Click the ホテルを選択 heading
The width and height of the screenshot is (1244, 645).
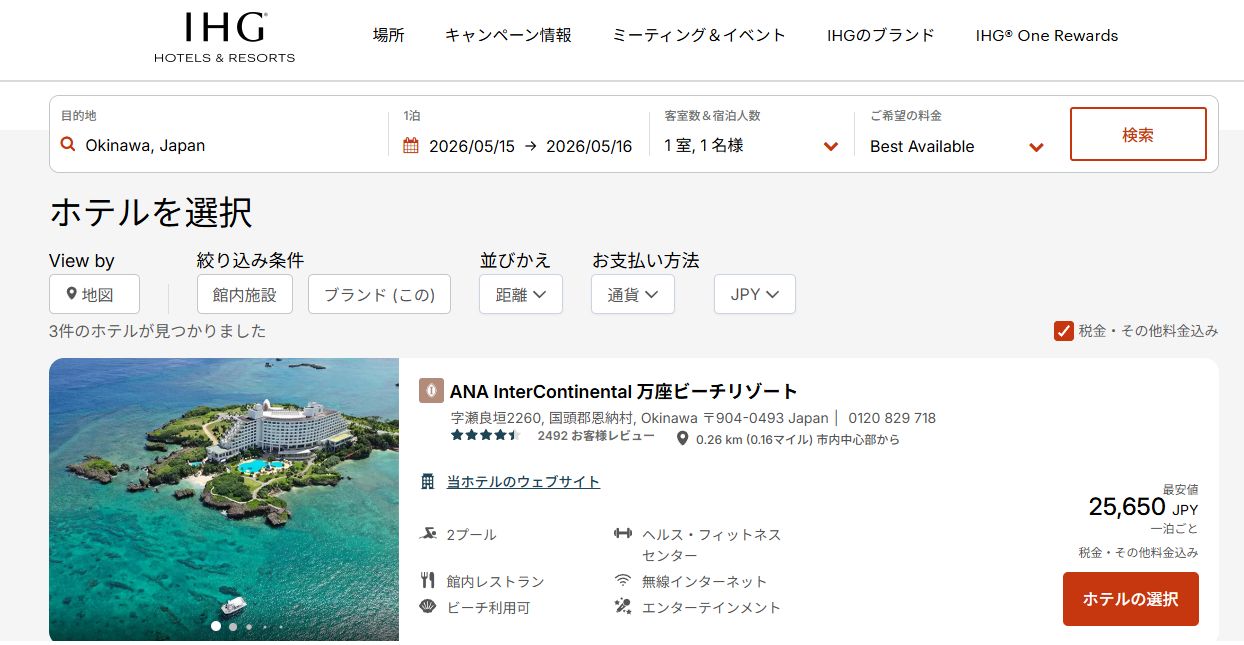tap(151, 212)
